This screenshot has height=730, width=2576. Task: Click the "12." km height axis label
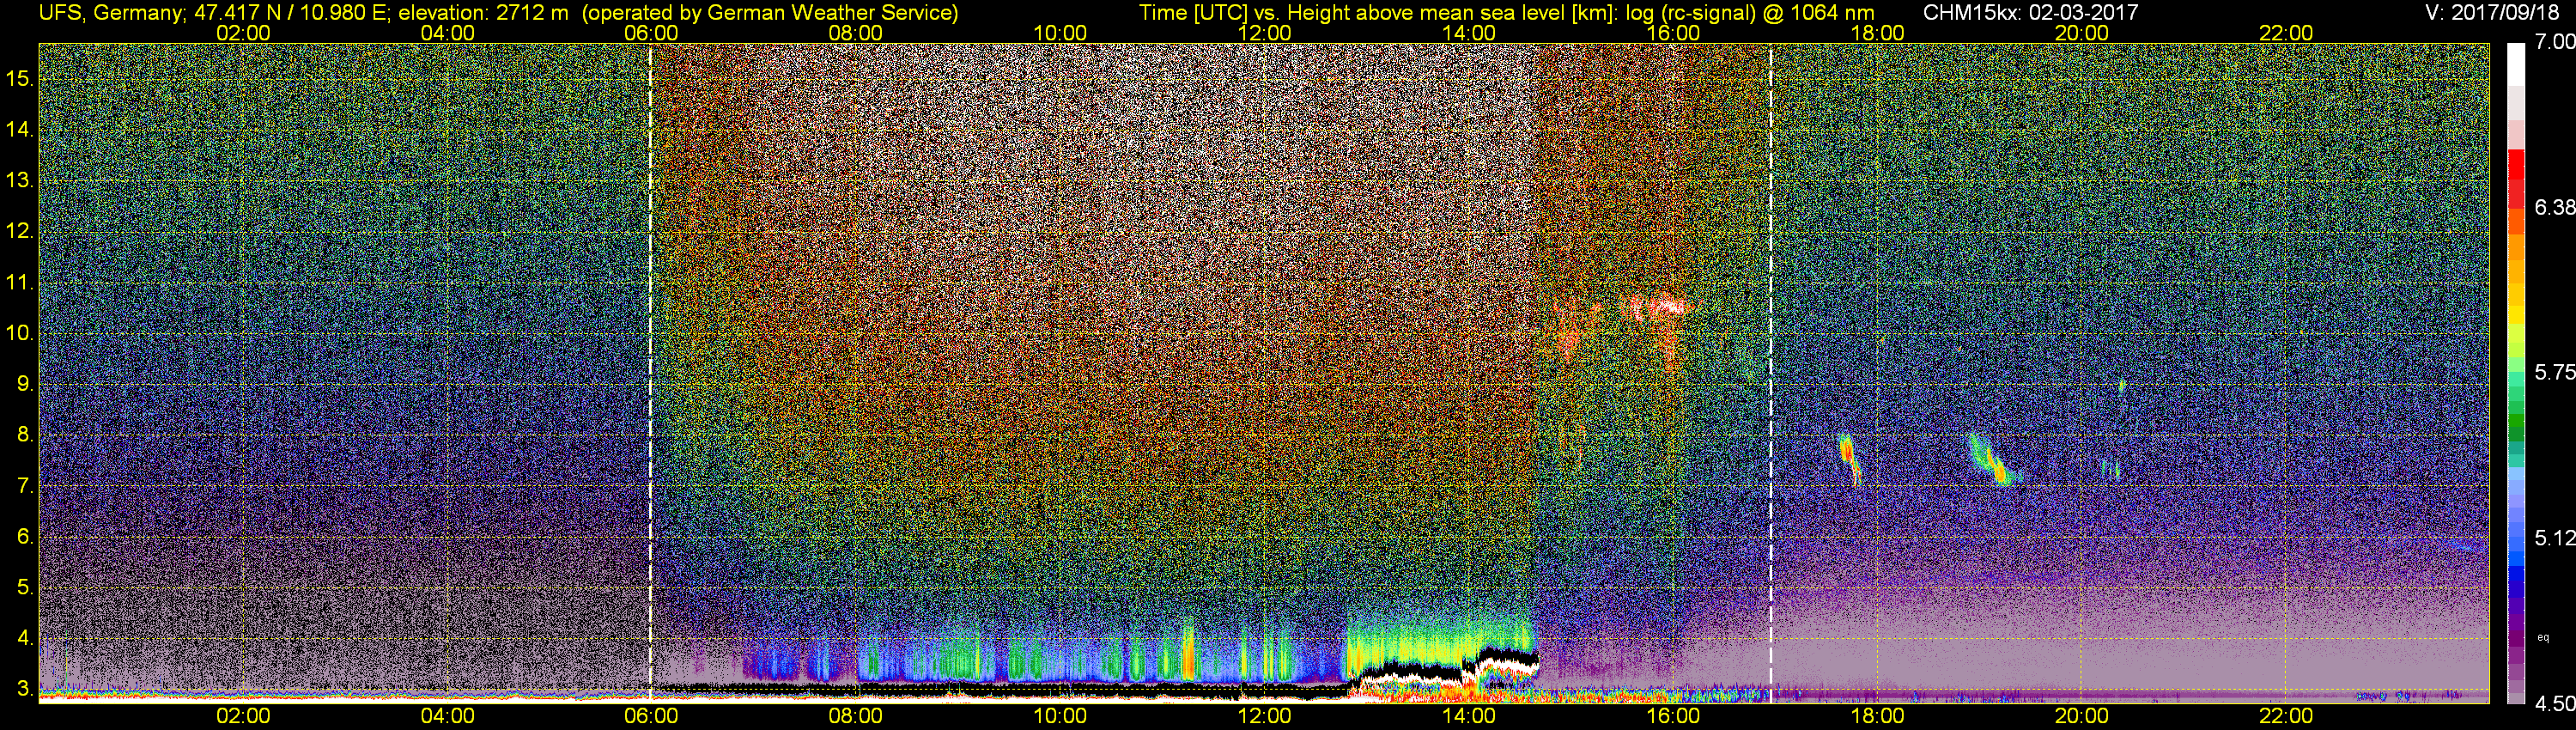pyautogui.click(x=20, y=231)
